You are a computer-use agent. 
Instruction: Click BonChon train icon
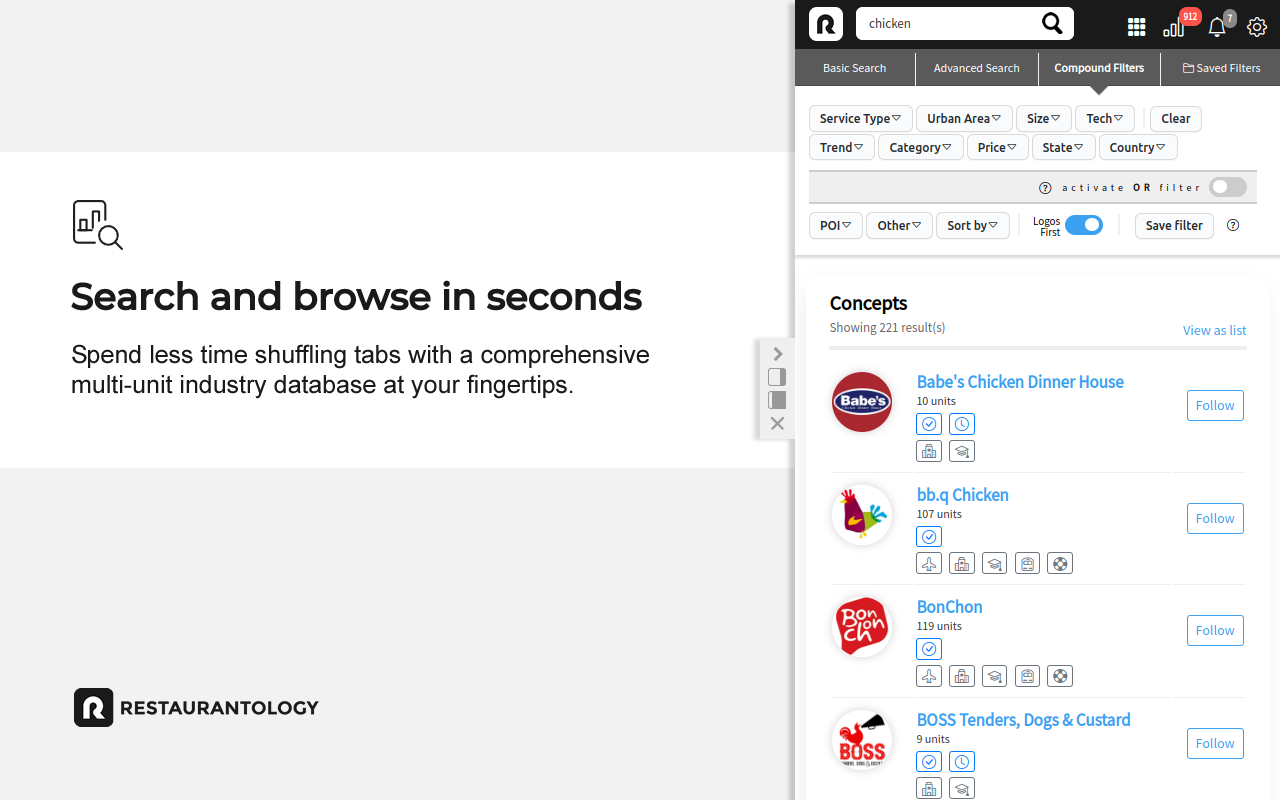click(x=1027, y=676)
